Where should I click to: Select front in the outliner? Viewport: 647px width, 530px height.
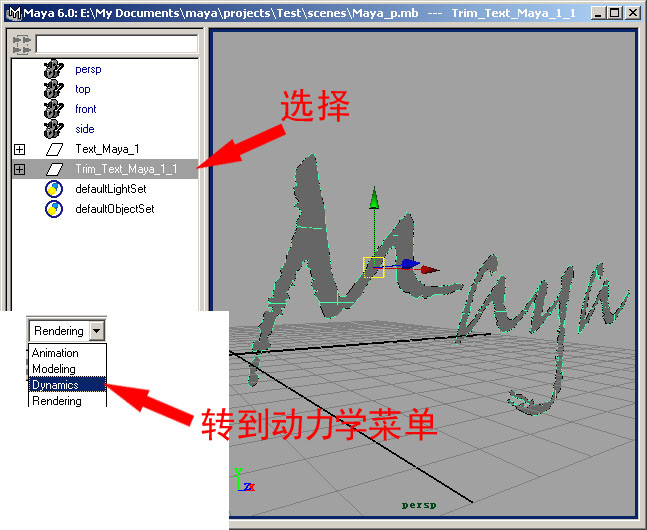[x=85, y=109]
